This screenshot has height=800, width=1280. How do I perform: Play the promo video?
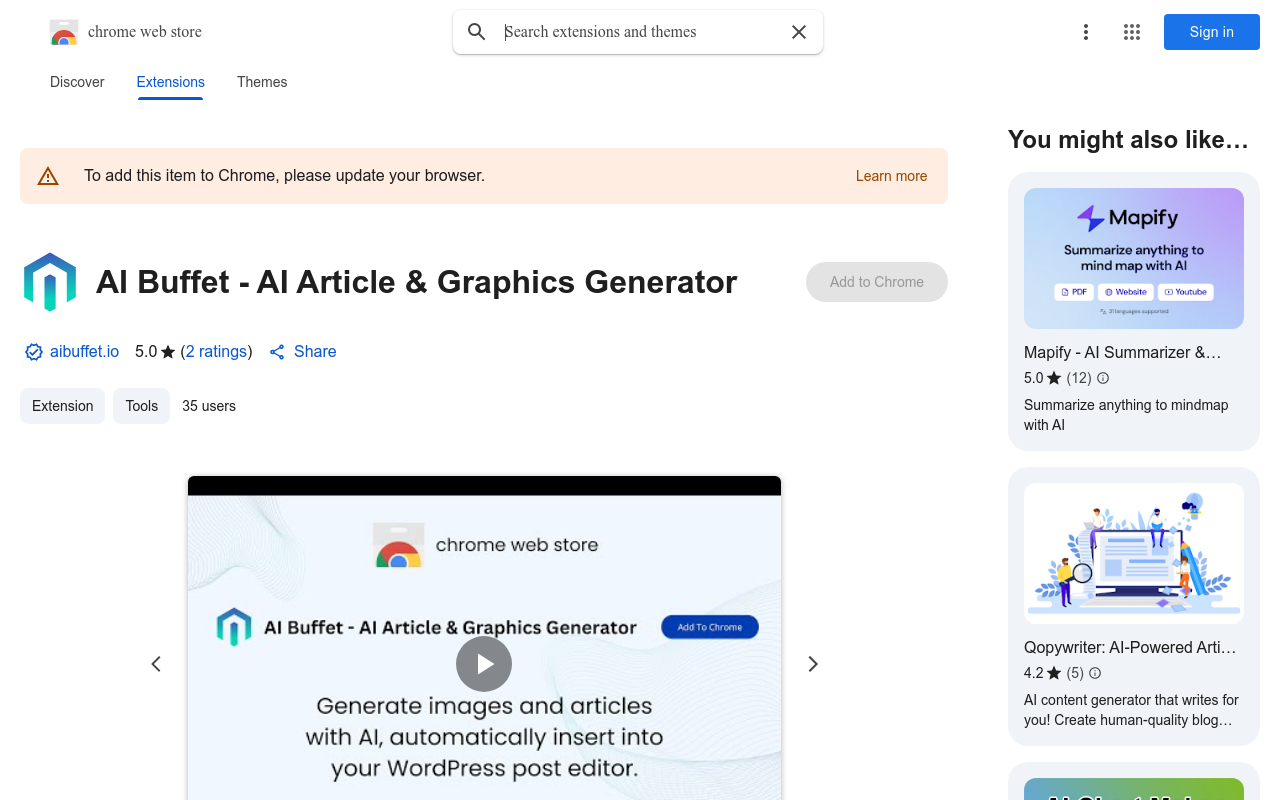pyautogui.click(x=484, y=664)
